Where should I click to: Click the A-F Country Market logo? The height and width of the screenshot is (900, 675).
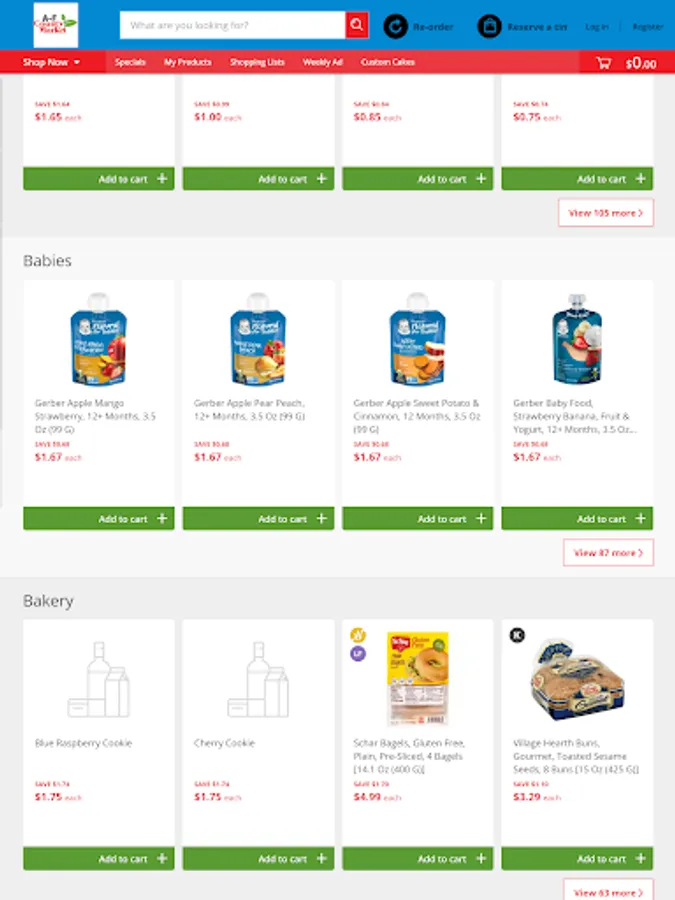(55, 25)
